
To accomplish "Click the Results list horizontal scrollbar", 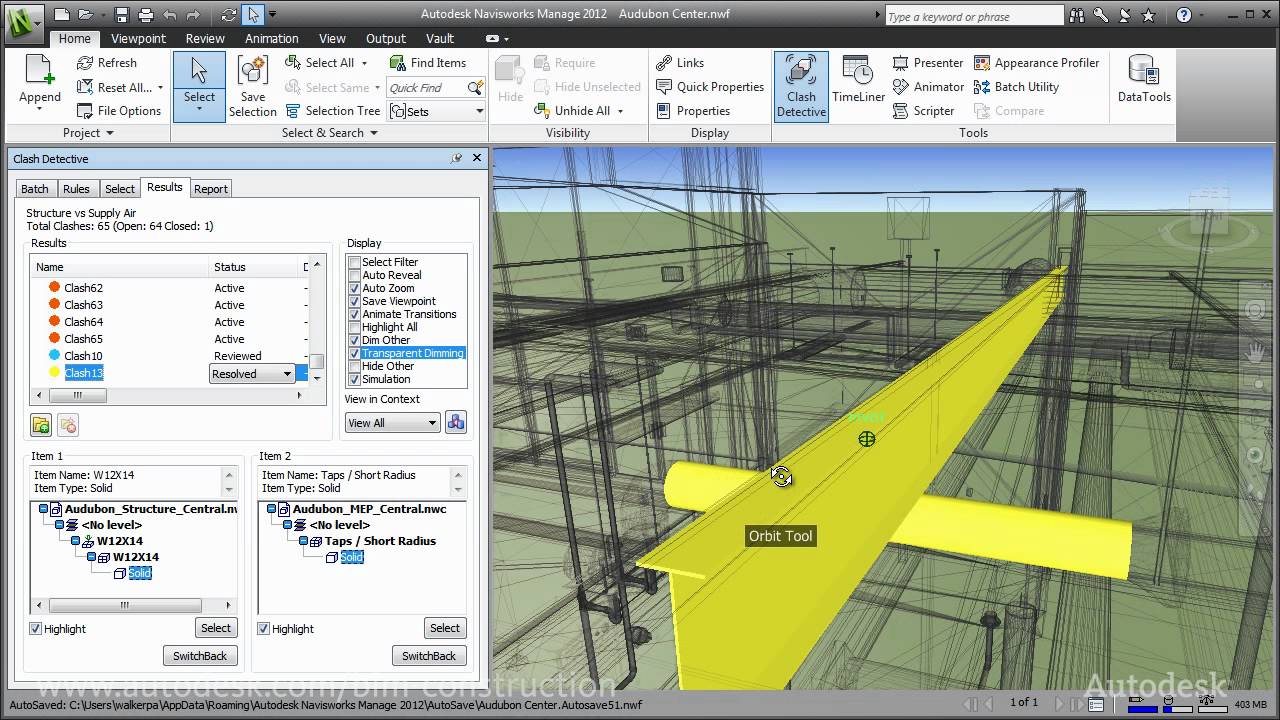I will click(x=168, y=395).
